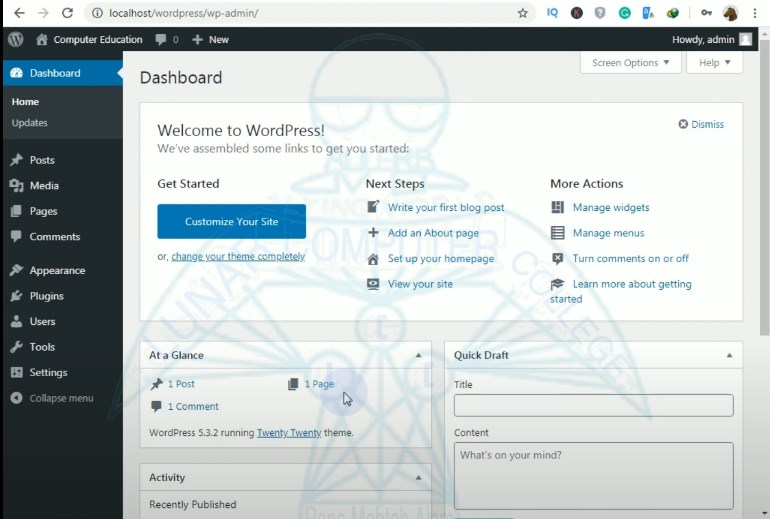This screenshot has width=770, height=519.
Task: Click the Manage widgets icon
Action: click(557, 207)
